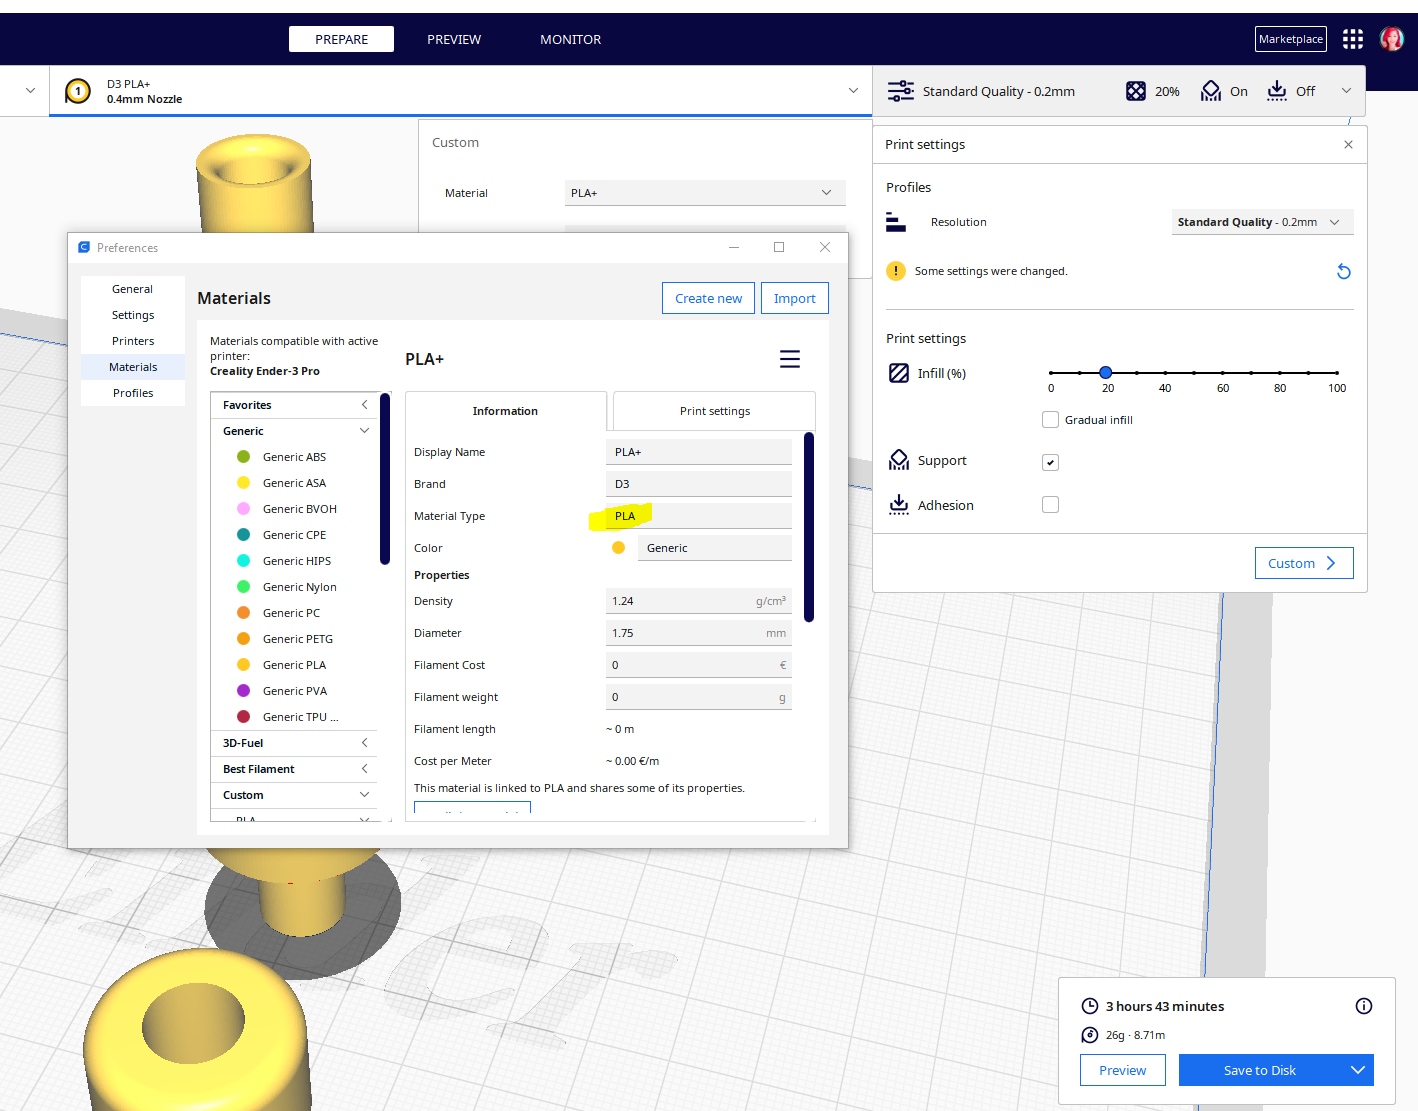
Task: Collapse the Generic materials category
Action: 364,430
